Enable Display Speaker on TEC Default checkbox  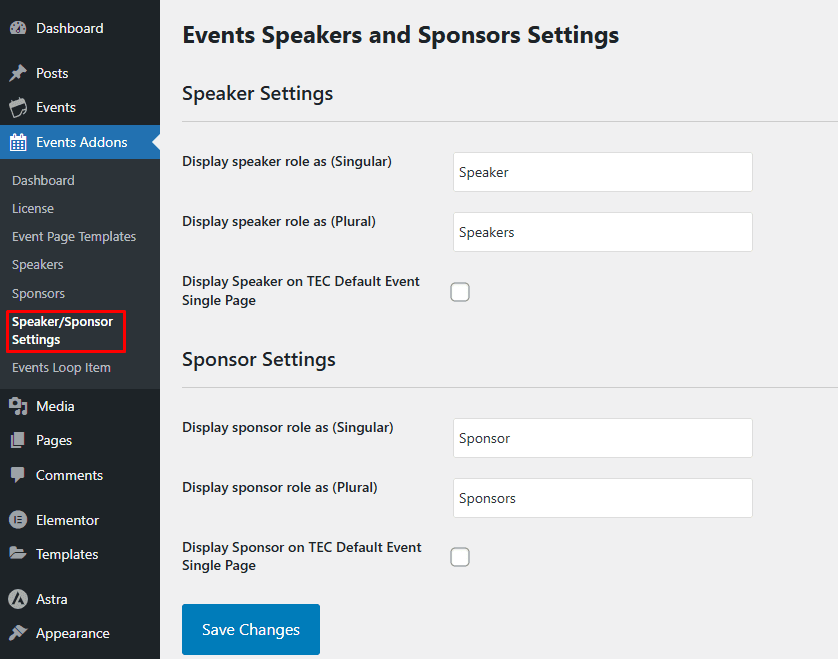tap(460, 292)
